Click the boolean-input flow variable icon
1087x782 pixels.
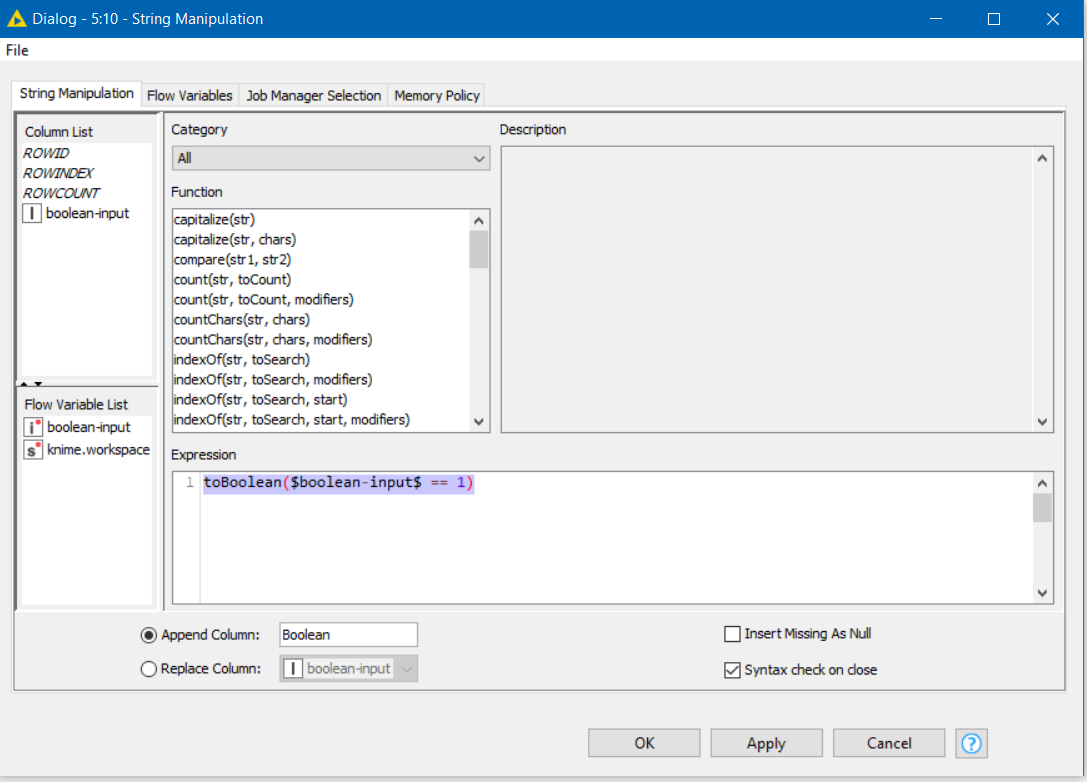[x=32, y=427]
